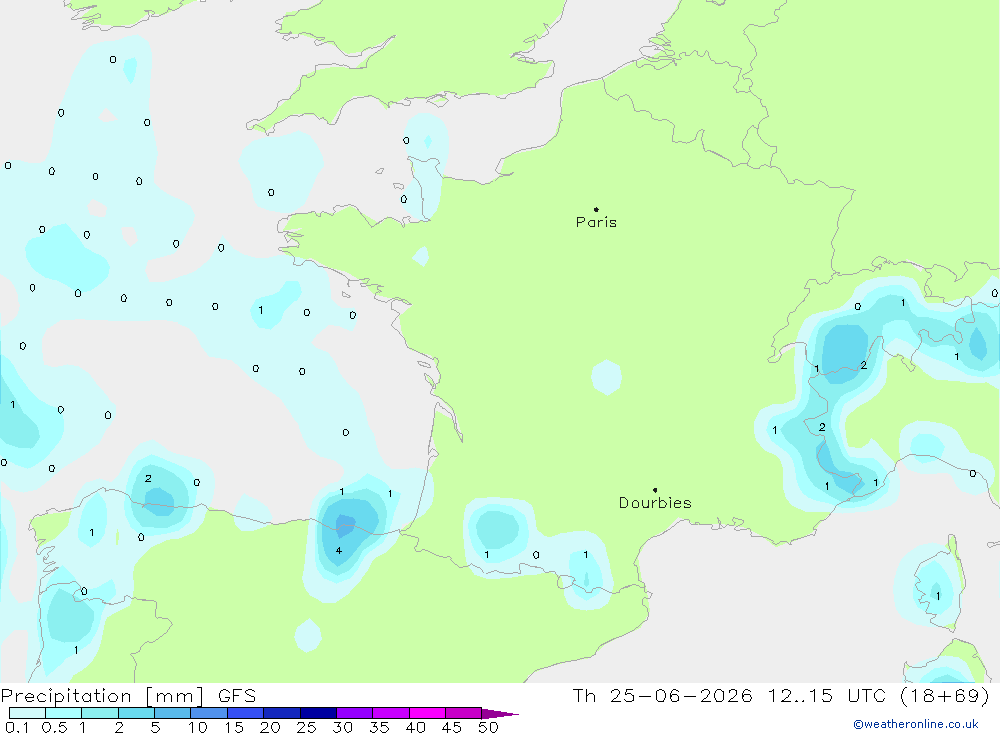
Task: Click the legend value '15'
Action: point(234,727)
